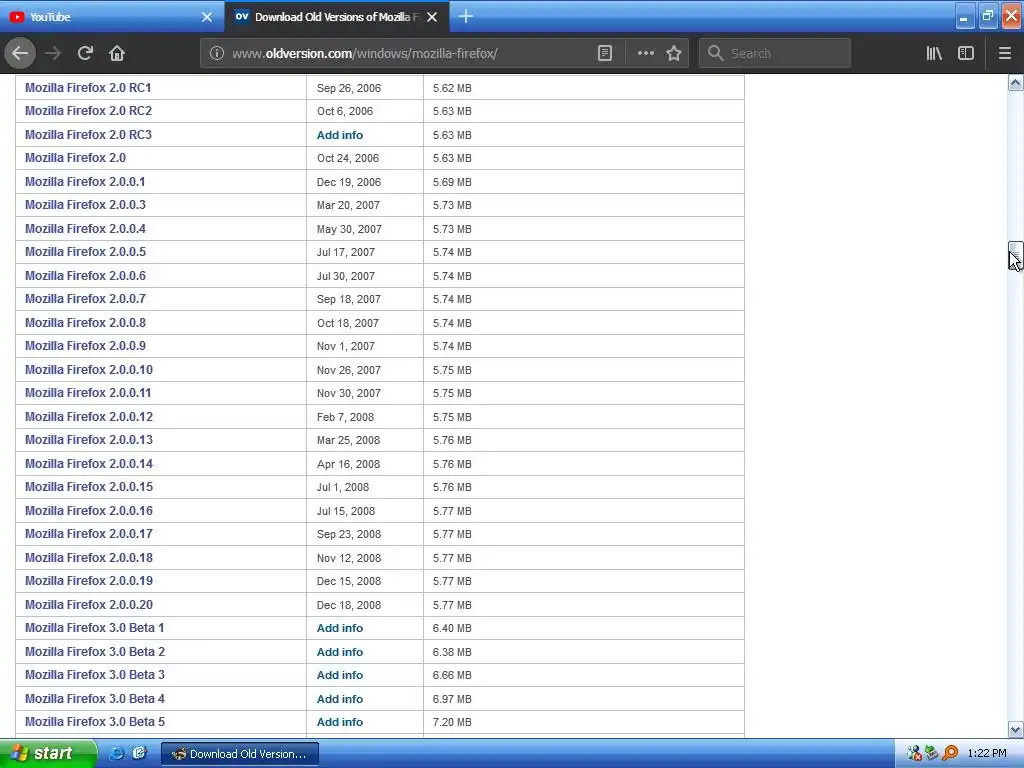Open Mozilla Firefox 2.0.0.6 link
1024x768 pixels.
85,276
